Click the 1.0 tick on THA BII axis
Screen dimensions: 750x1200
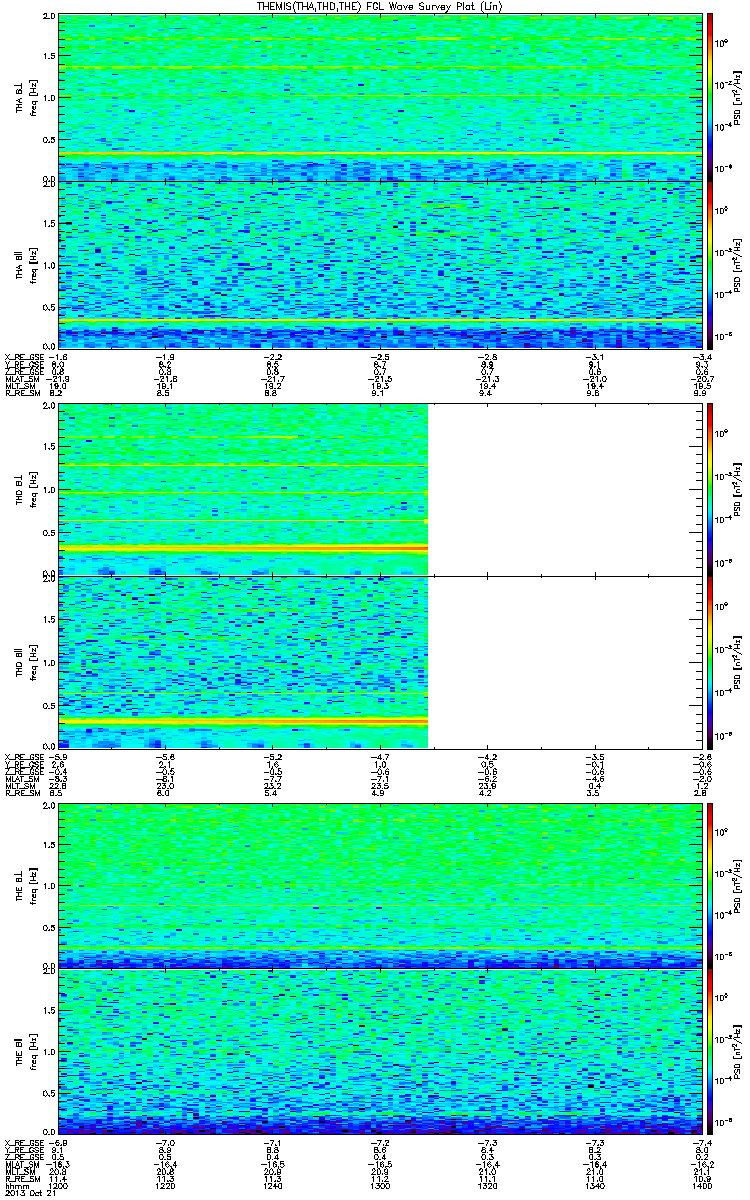click(x=49, y=264)
